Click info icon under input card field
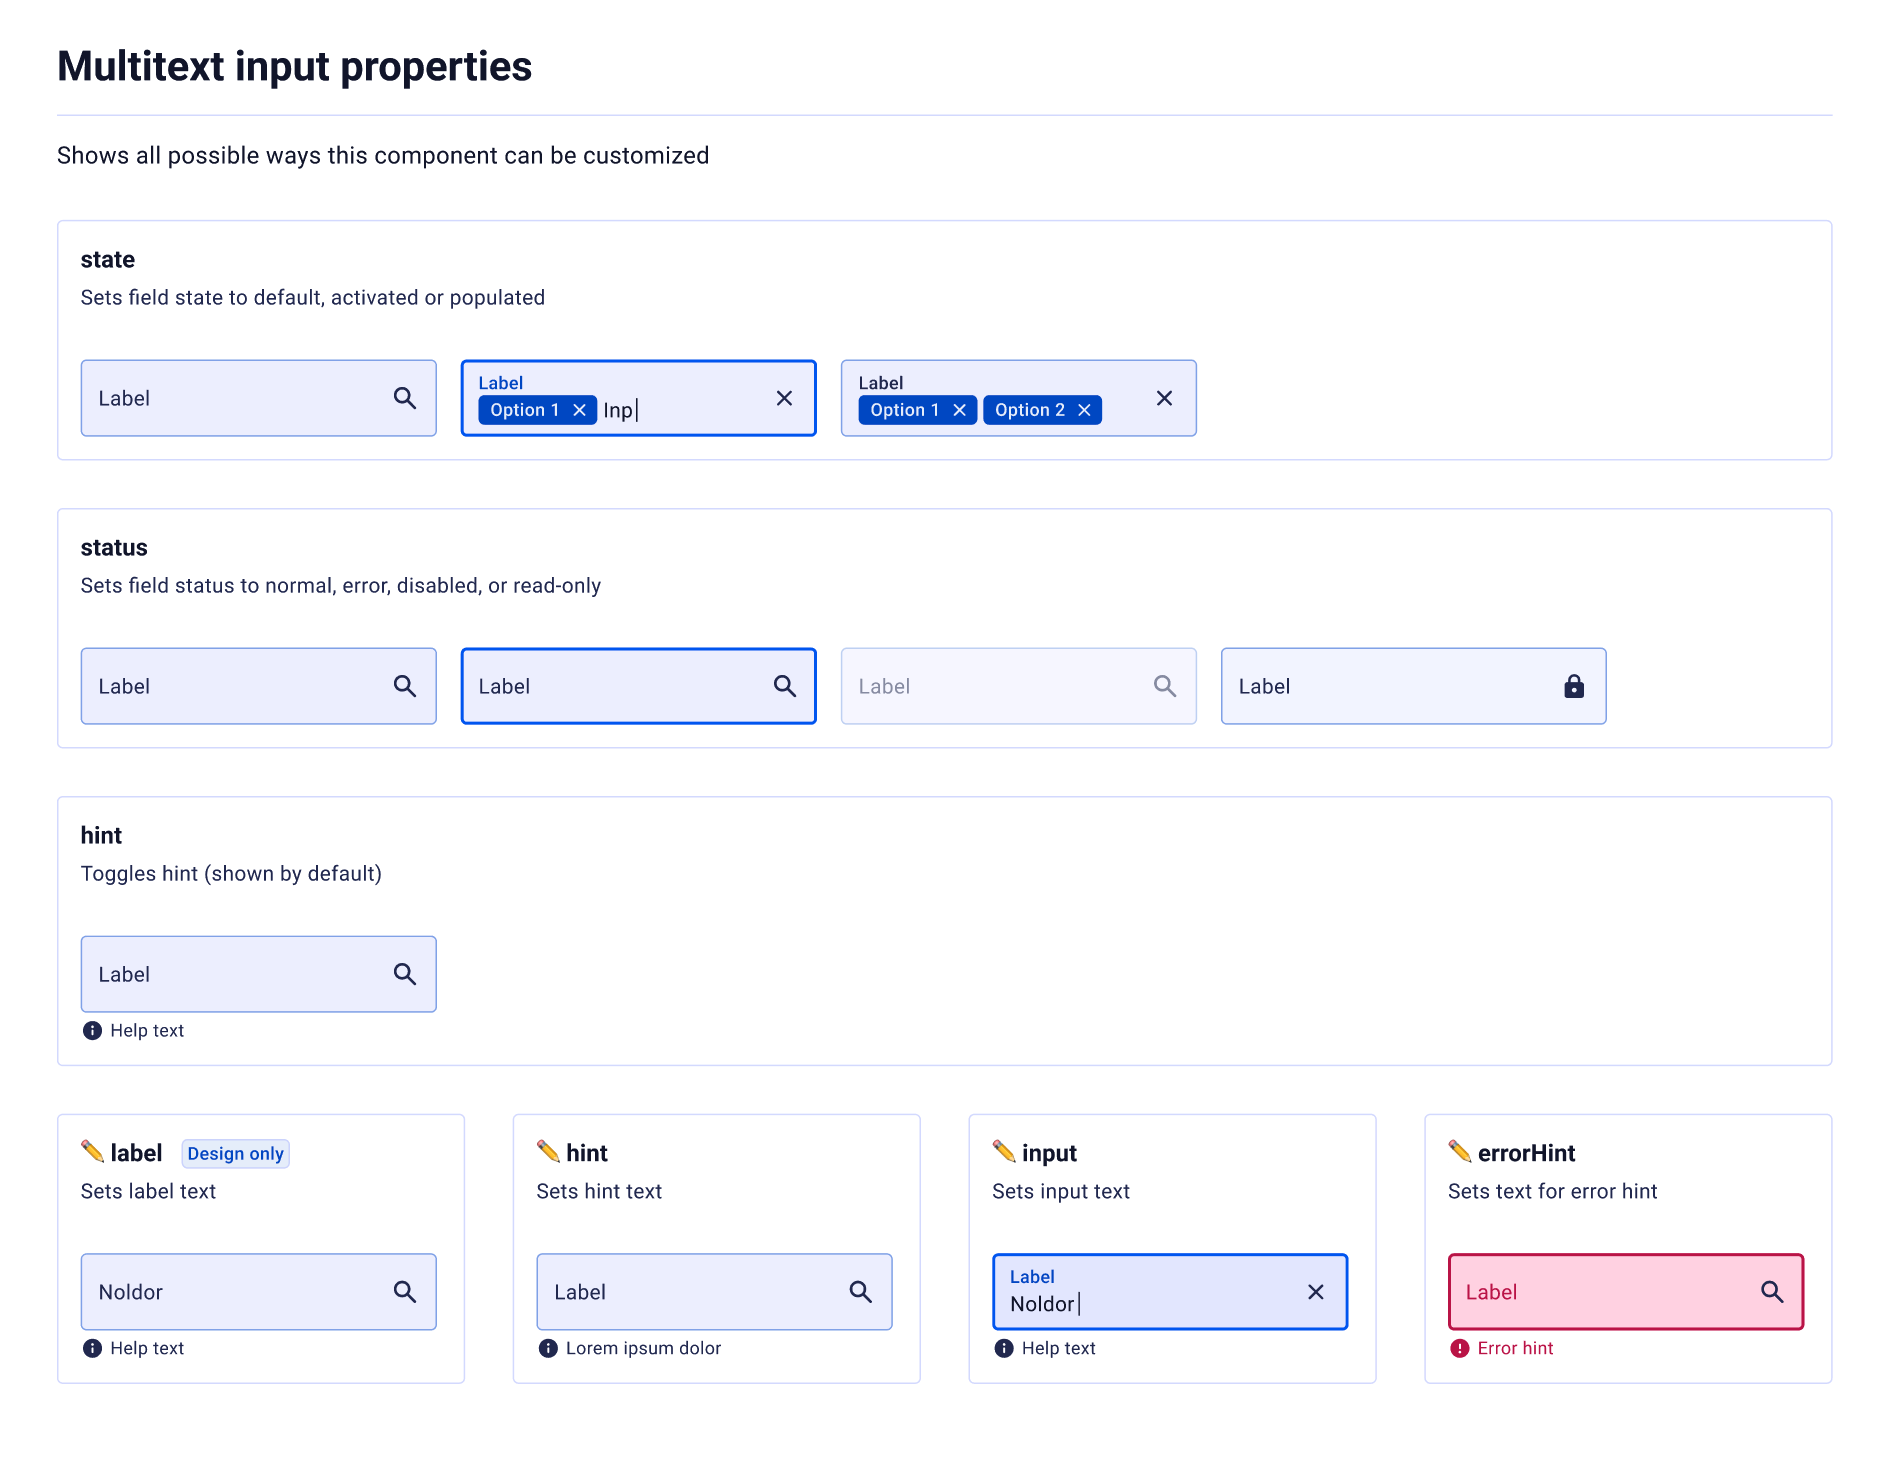Viewport: 1892px width, 1470px height. pos(1004,1348)
